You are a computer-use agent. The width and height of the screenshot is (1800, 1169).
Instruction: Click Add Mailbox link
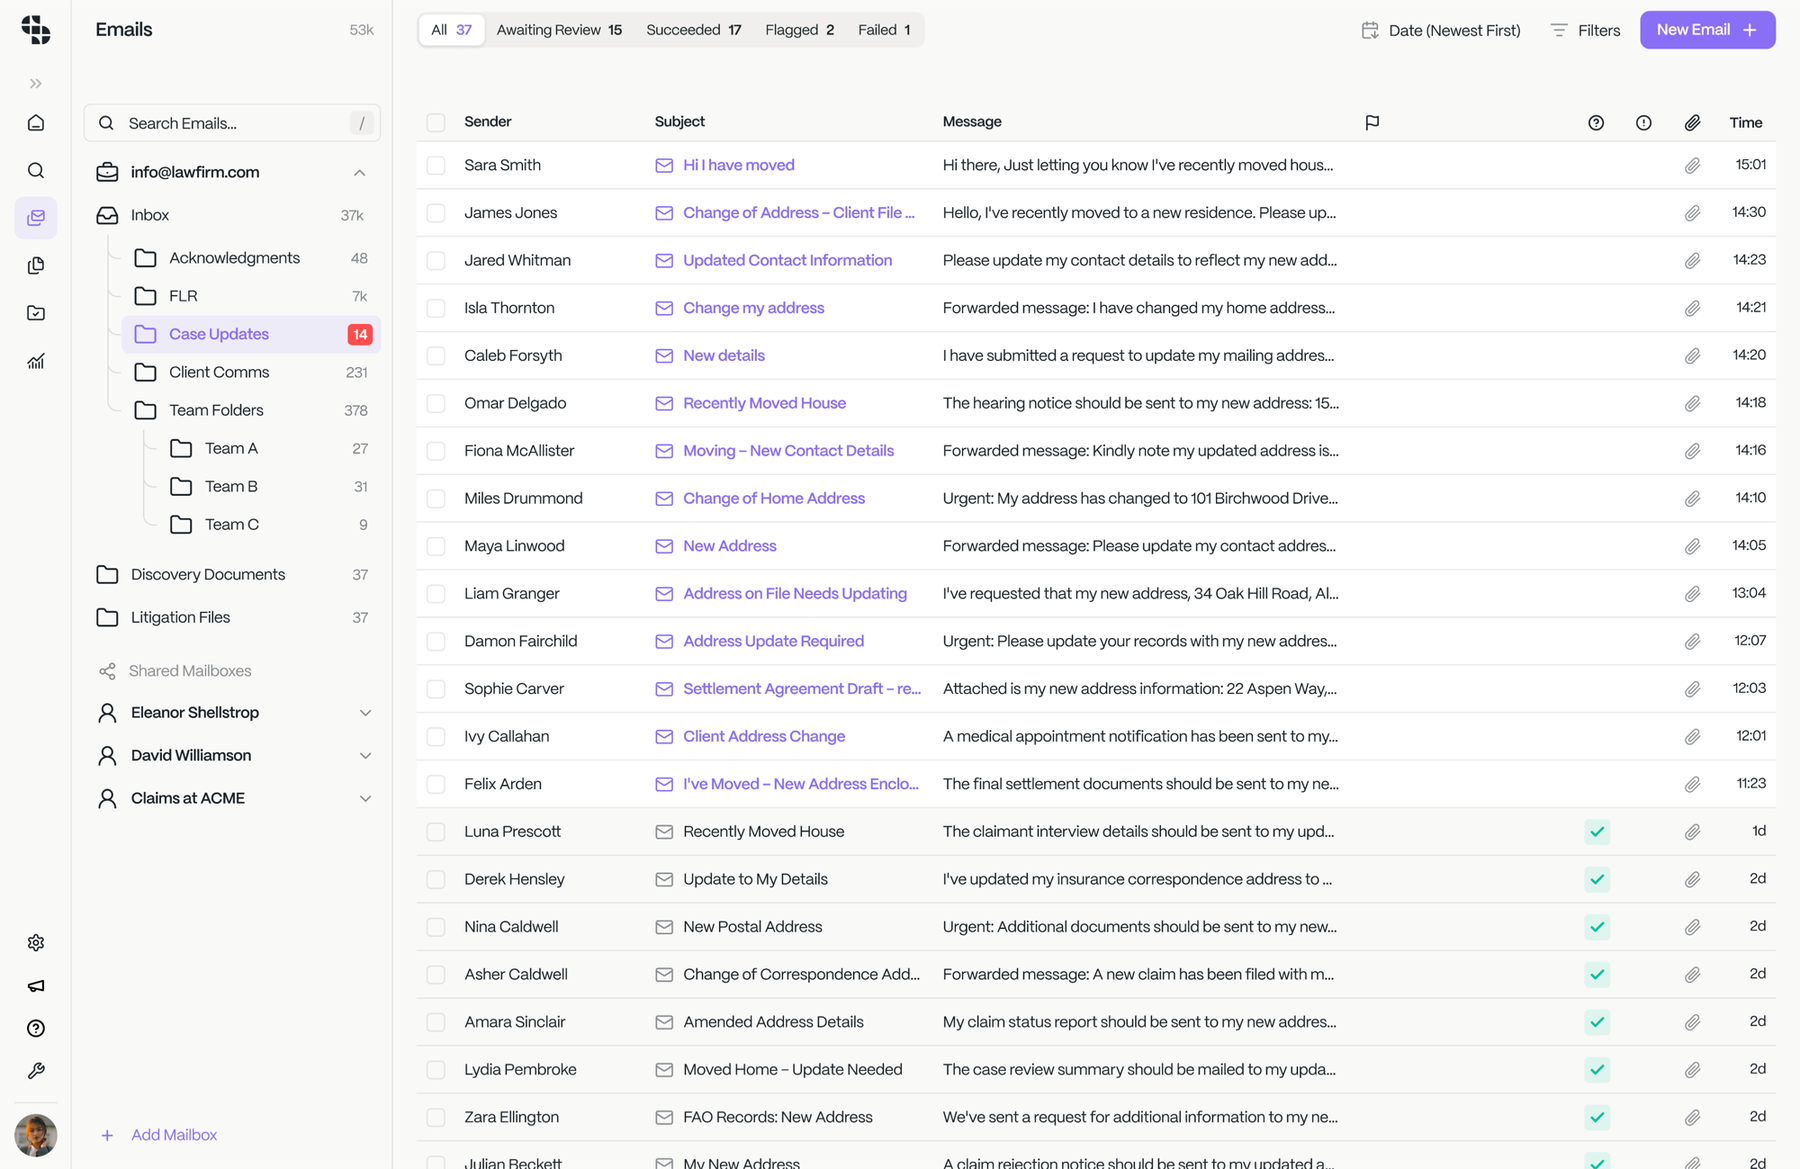point(159,1135)
